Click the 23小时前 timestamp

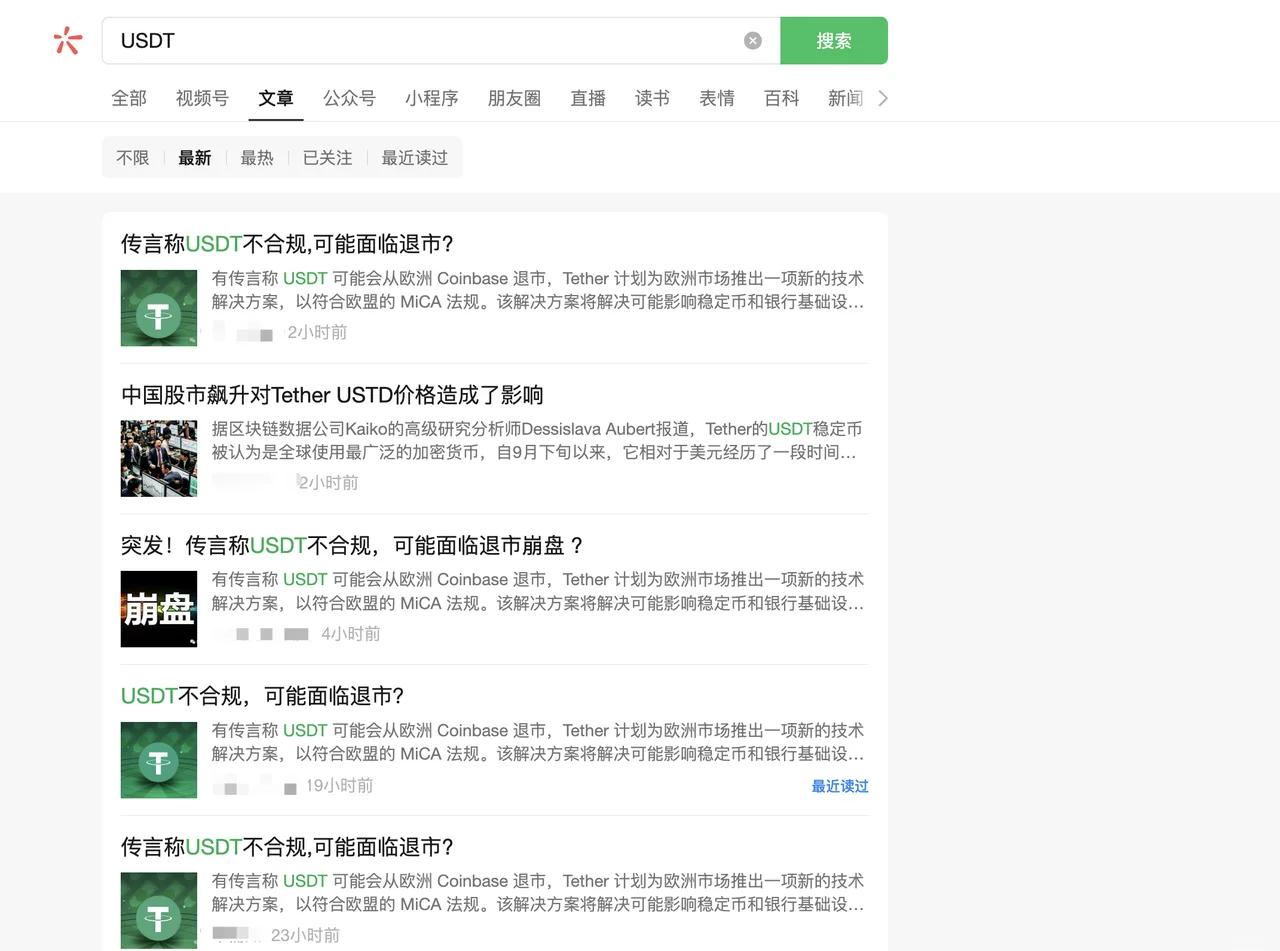pyautogui.click(x=305, y=935)
